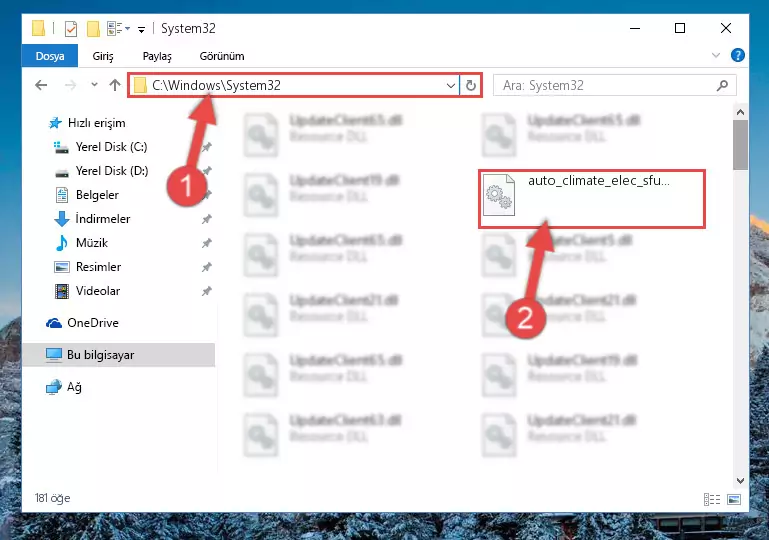Refresh the System32 folder view

[x=471, y=86]
